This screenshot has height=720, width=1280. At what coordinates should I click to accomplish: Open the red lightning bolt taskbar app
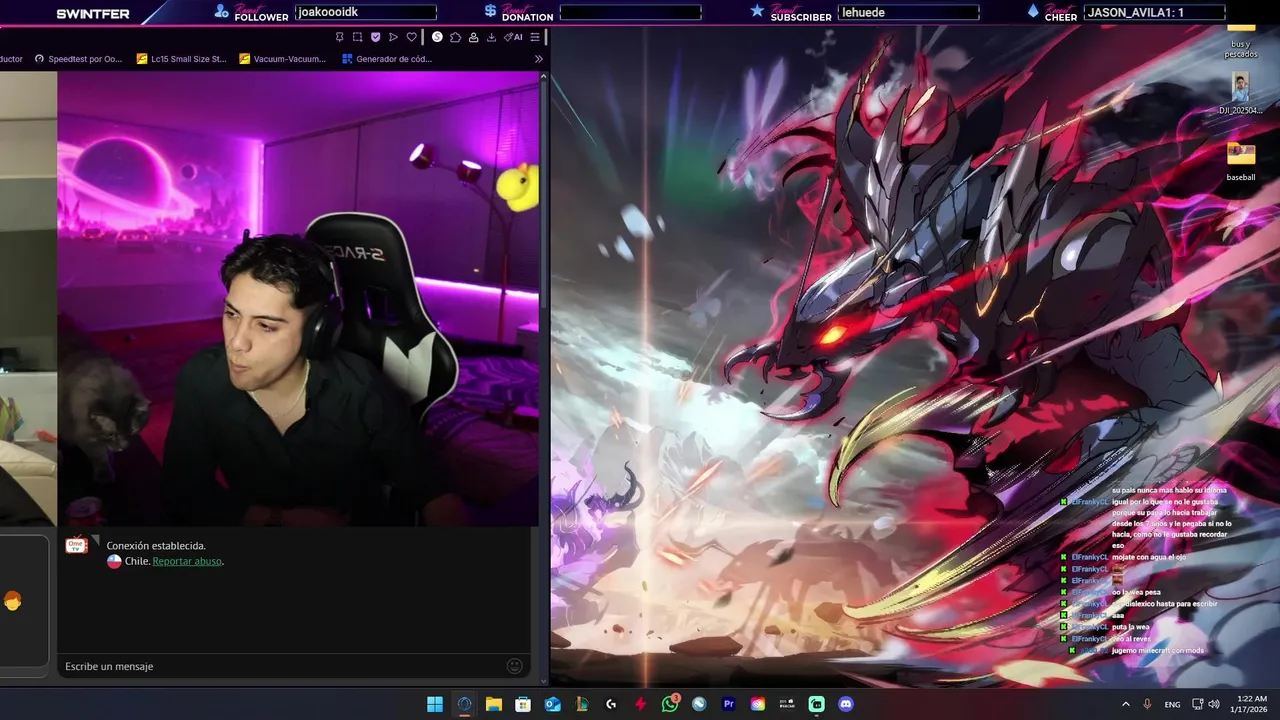(640, 704)
